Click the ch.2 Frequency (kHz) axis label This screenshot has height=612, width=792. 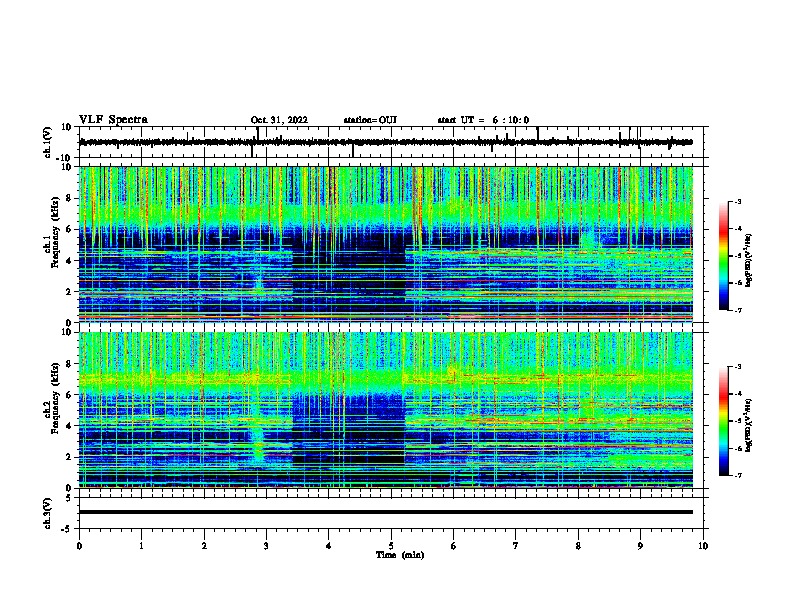pos(52,398)
